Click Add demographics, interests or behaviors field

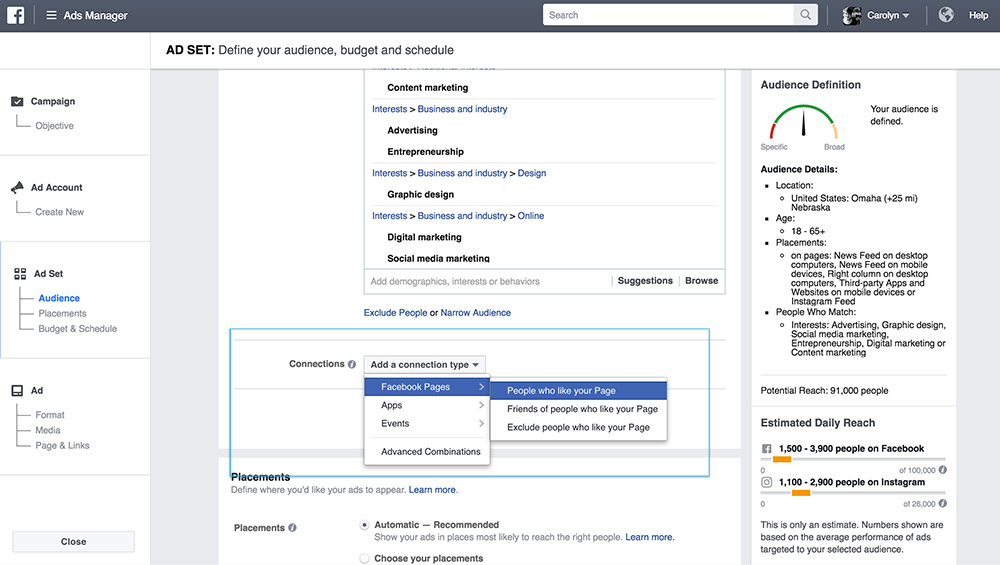(x=488, y=281)
